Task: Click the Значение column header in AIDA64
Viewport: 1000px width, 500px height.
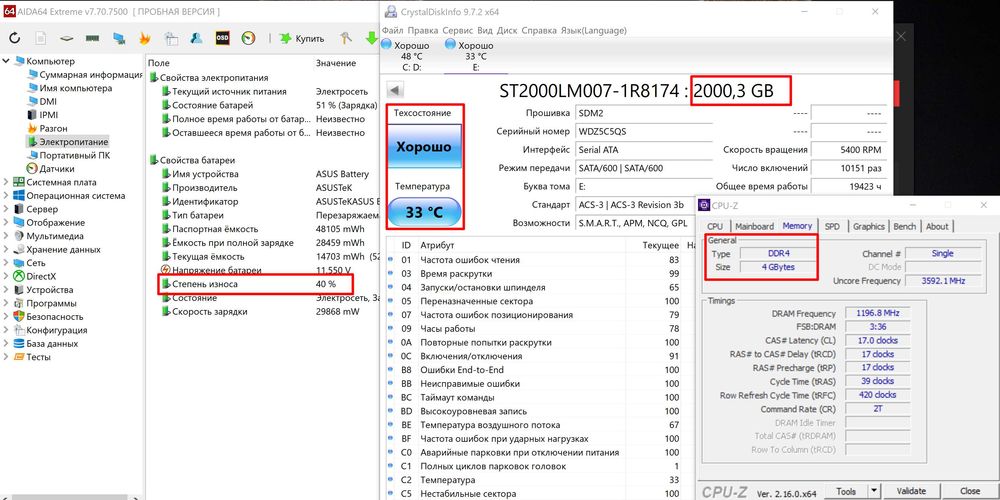Action: coord(336,63)
